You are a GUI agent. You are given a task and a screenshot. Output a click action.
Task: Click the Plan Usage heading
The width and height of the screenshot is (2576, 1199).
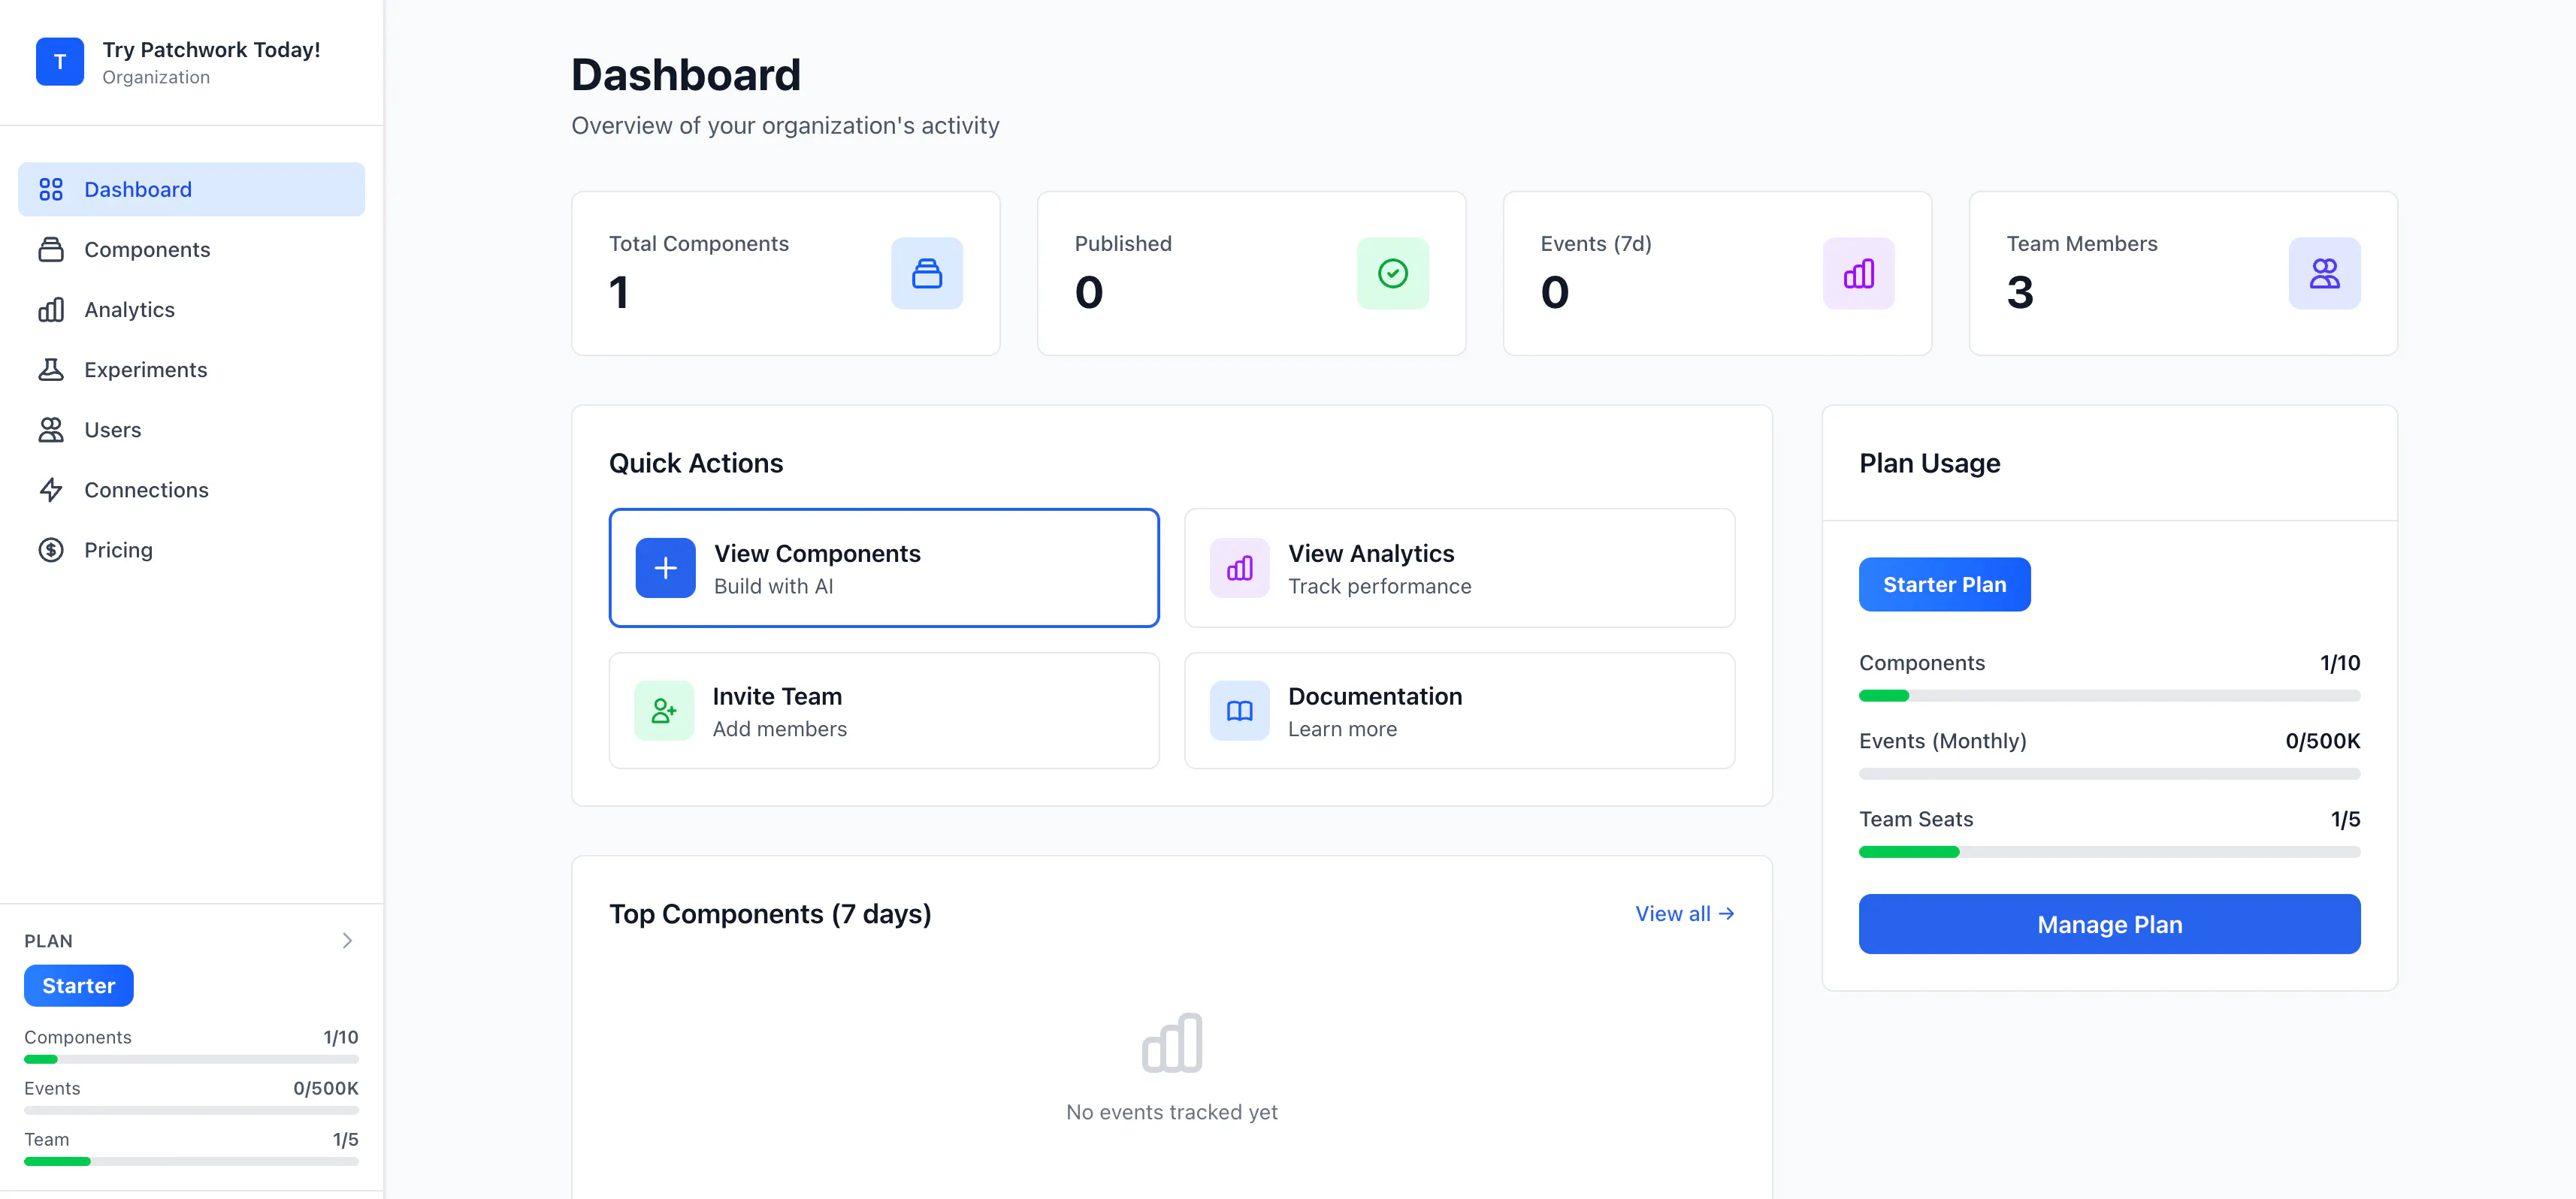1930,463
